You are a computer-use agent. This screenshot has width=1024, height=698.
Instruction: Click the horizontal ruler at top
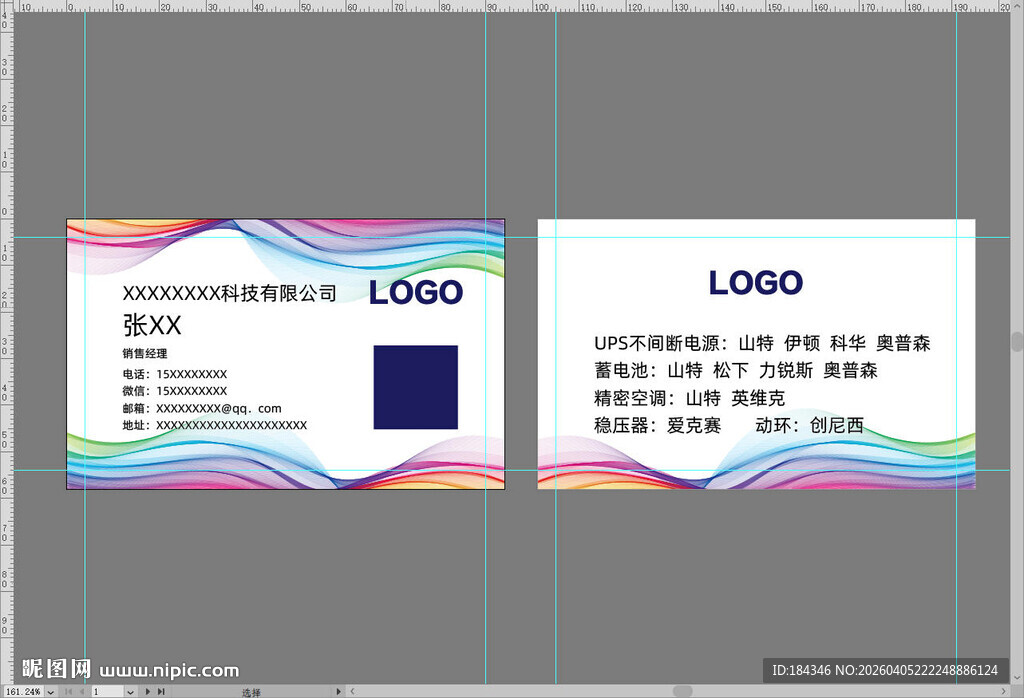point(512,6)
